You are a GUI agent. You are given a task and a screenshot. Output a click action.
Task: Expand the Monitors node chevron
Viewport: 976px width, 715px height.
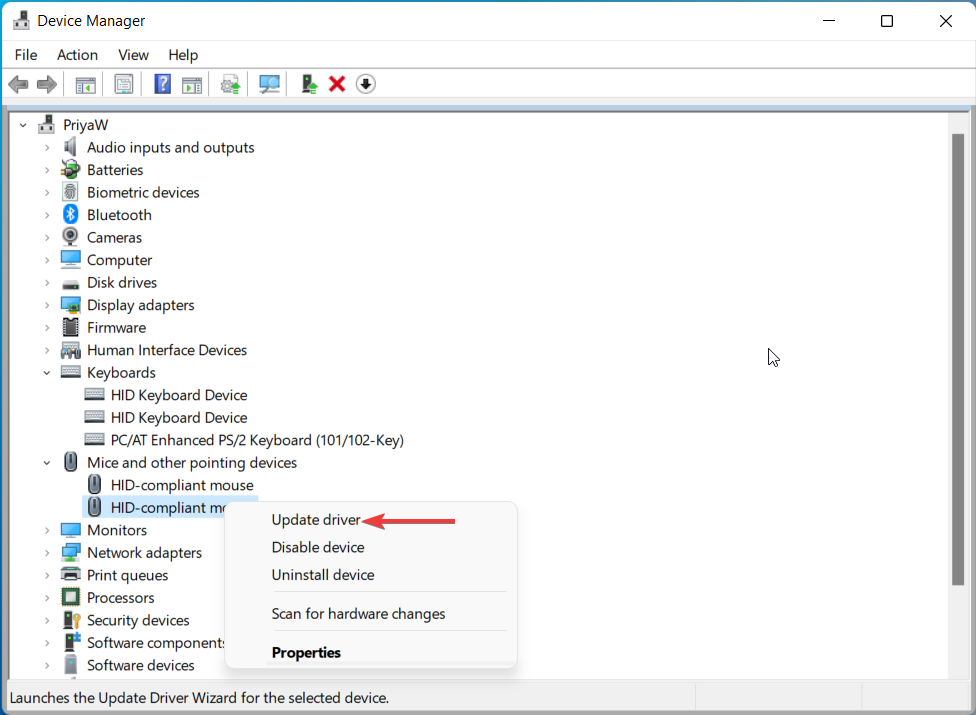47,530
